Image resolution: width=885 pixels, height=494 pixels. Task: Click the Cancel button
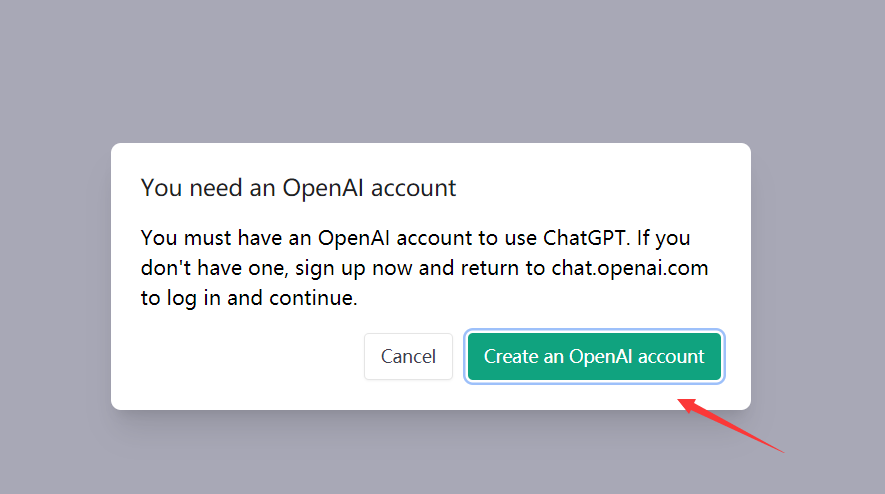408,357
